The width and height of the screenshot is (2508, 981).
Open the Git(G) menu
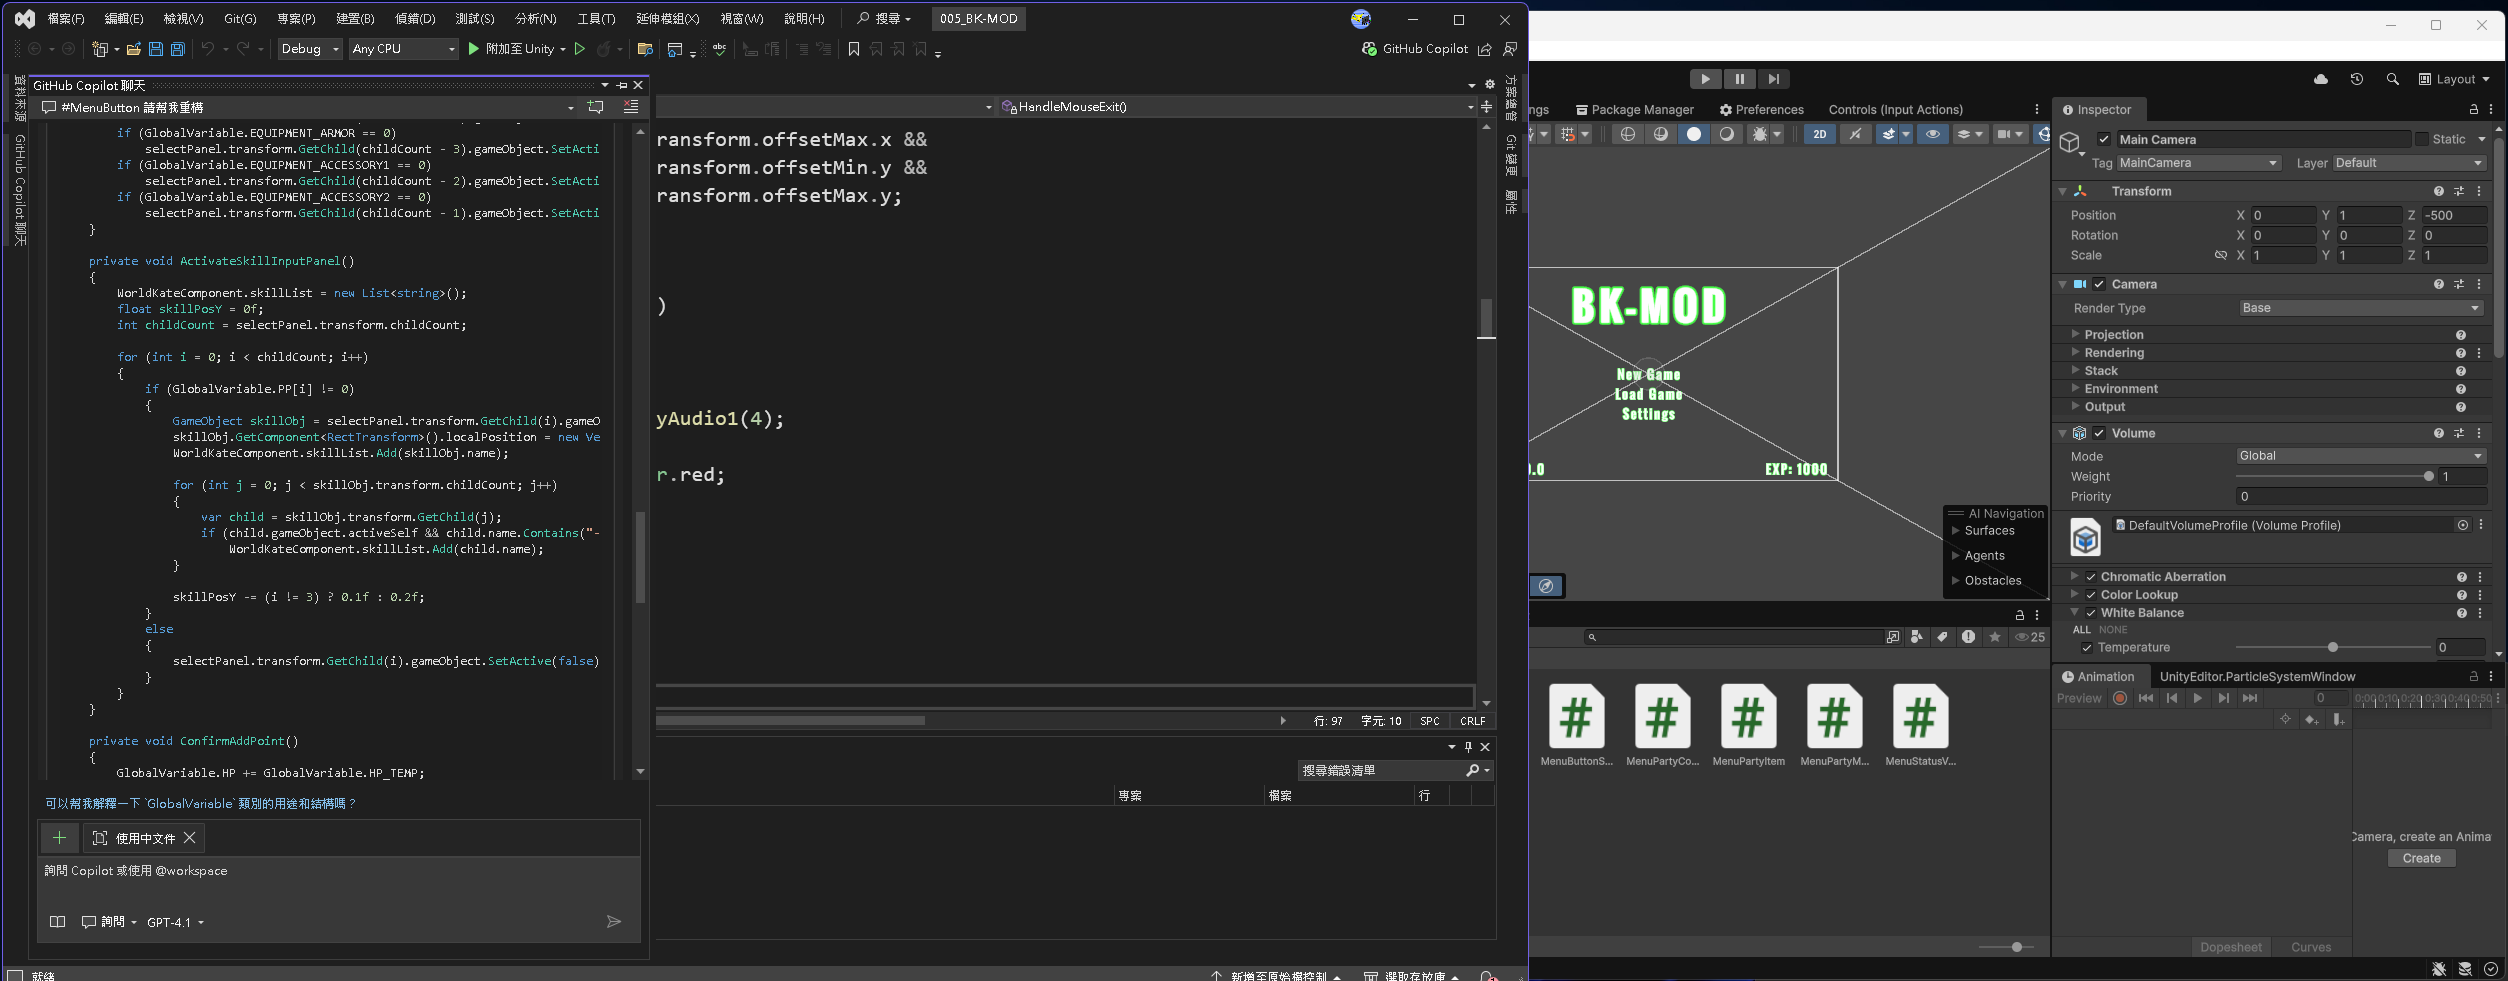(x=240, y=19)
